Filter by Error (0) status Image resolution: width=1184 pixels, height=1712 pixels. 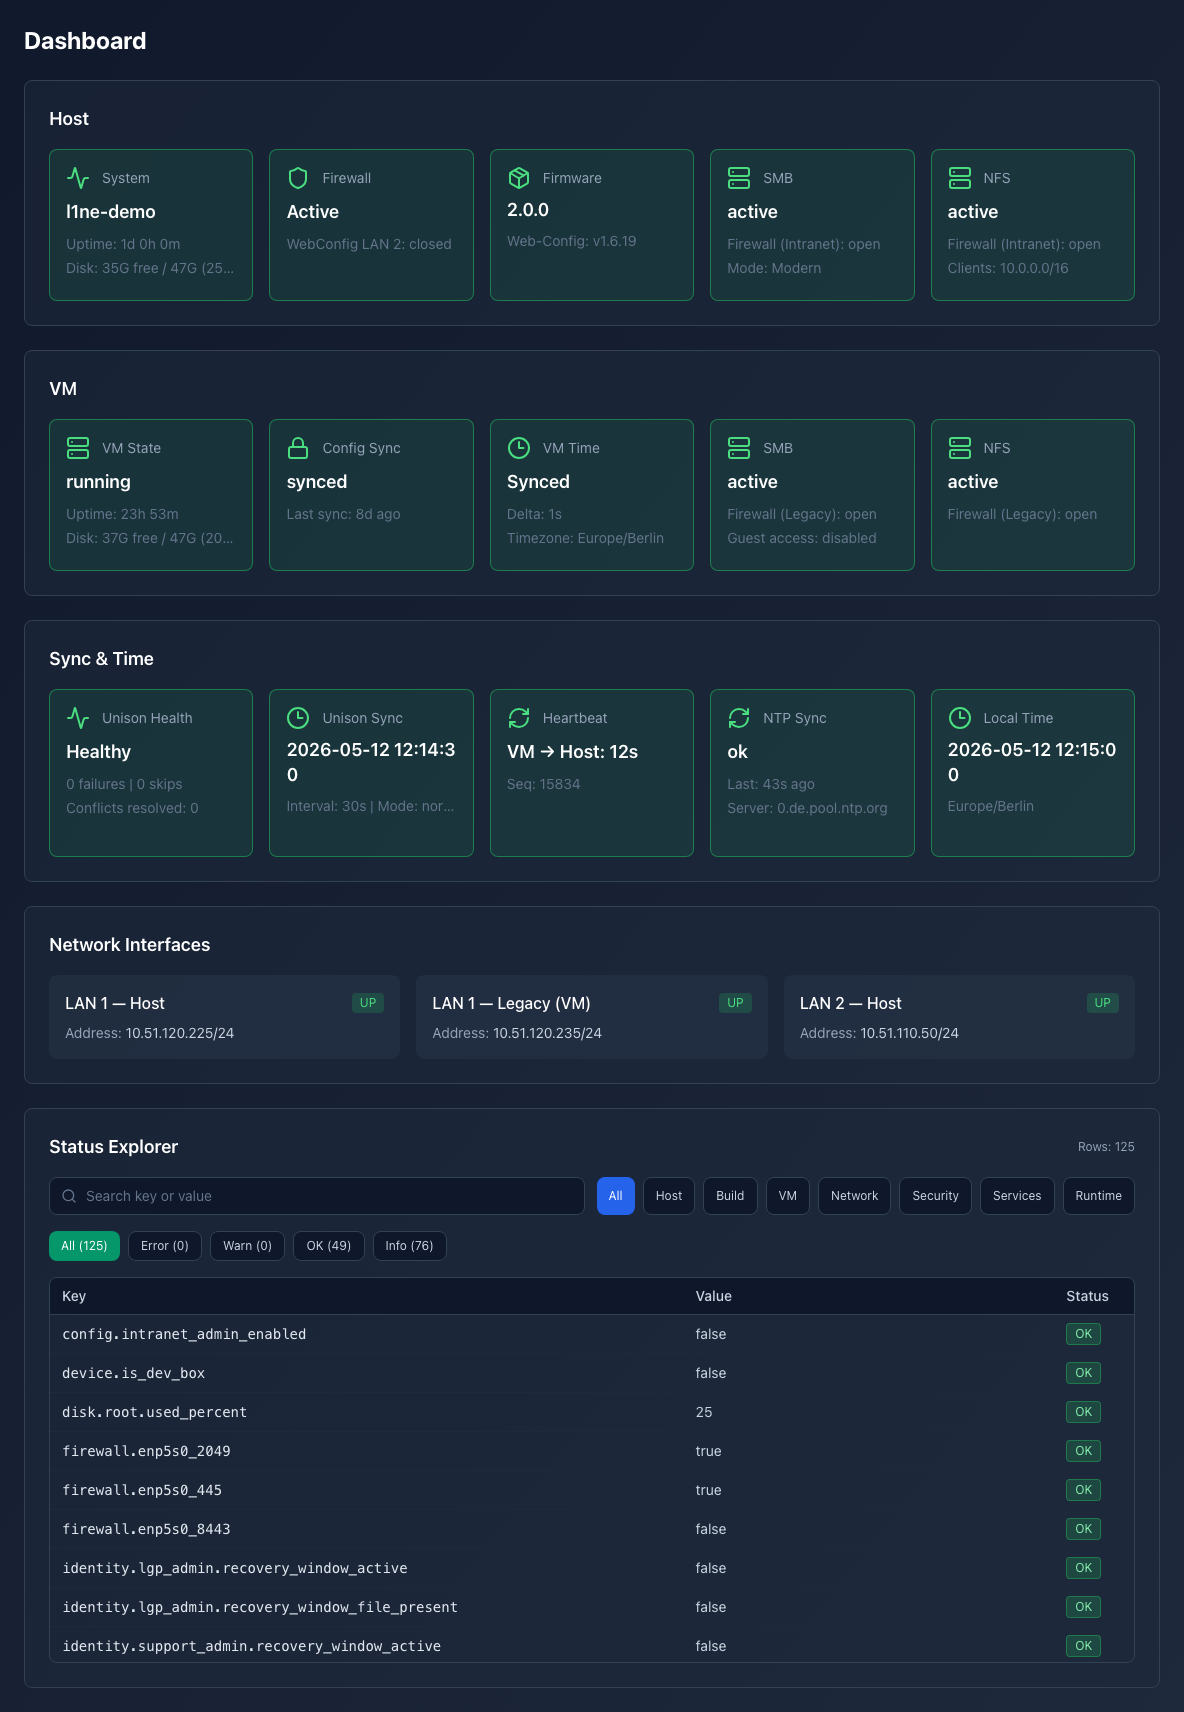[165, 1246]
